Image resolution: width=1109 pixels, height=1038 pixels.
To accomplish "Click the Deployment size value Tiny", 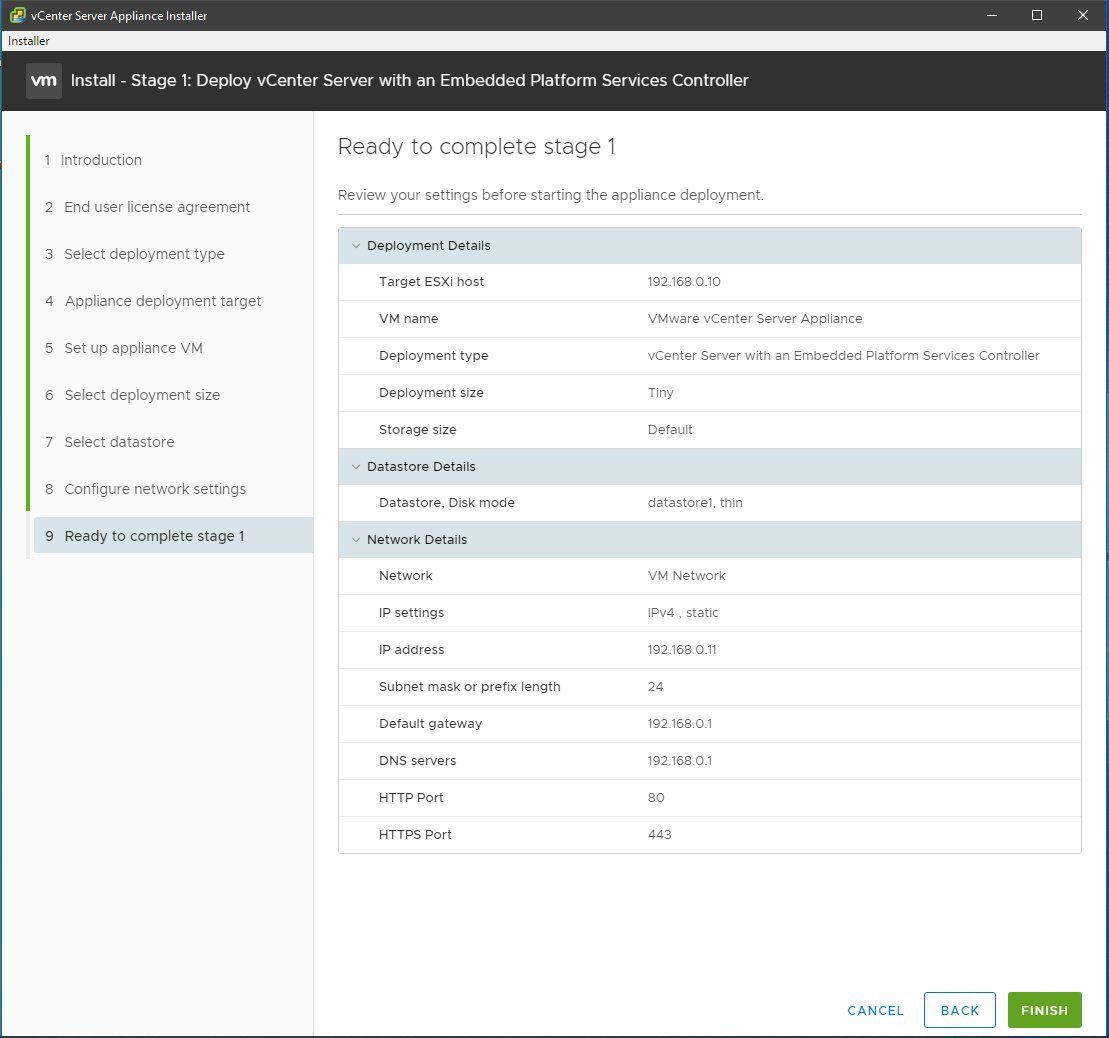I will point(661,392).
